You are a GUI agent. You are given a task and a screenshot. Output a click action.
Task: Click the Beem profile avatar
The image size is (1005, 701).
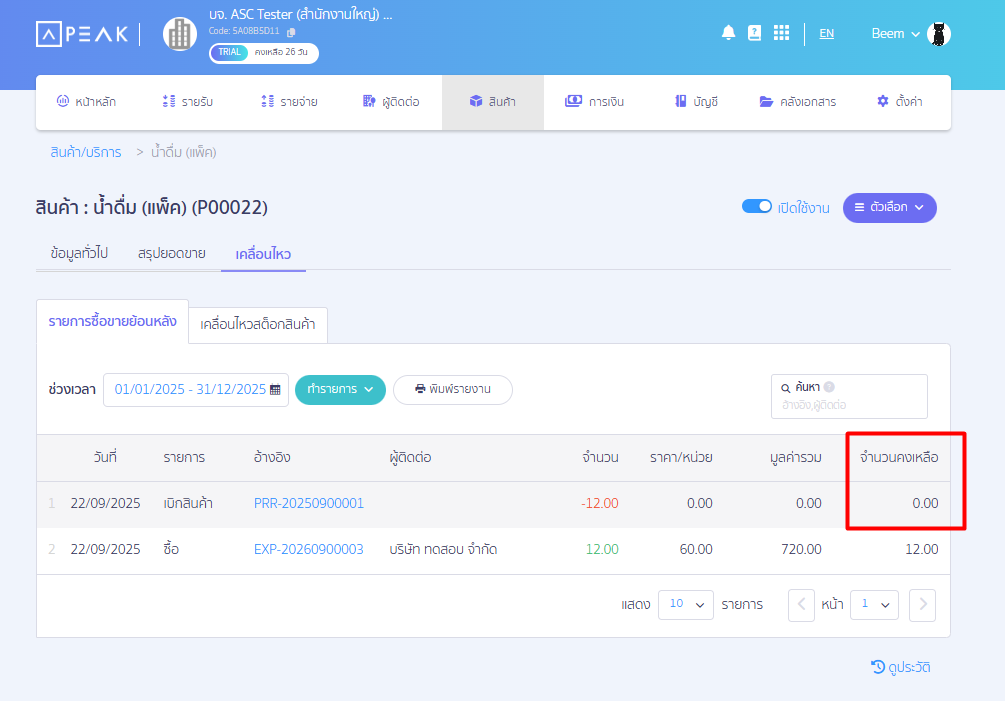(938, 34)
